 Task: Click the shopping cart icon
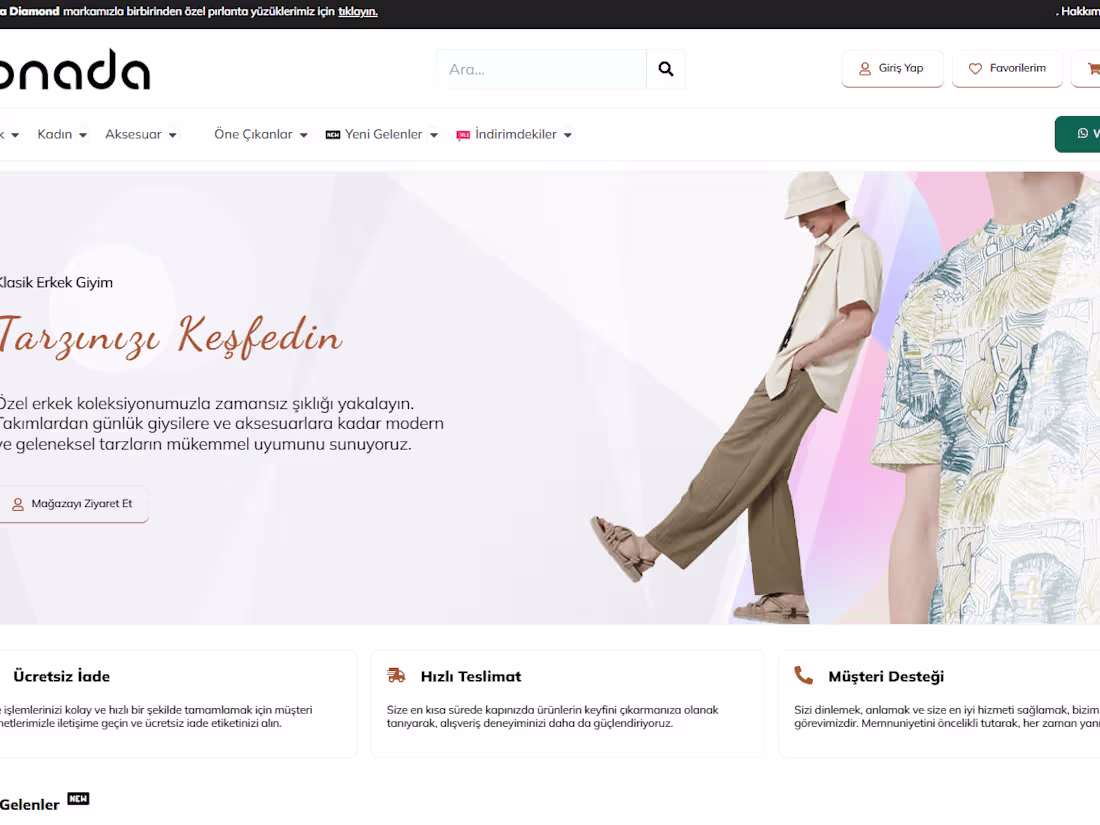coord(1094,69)
